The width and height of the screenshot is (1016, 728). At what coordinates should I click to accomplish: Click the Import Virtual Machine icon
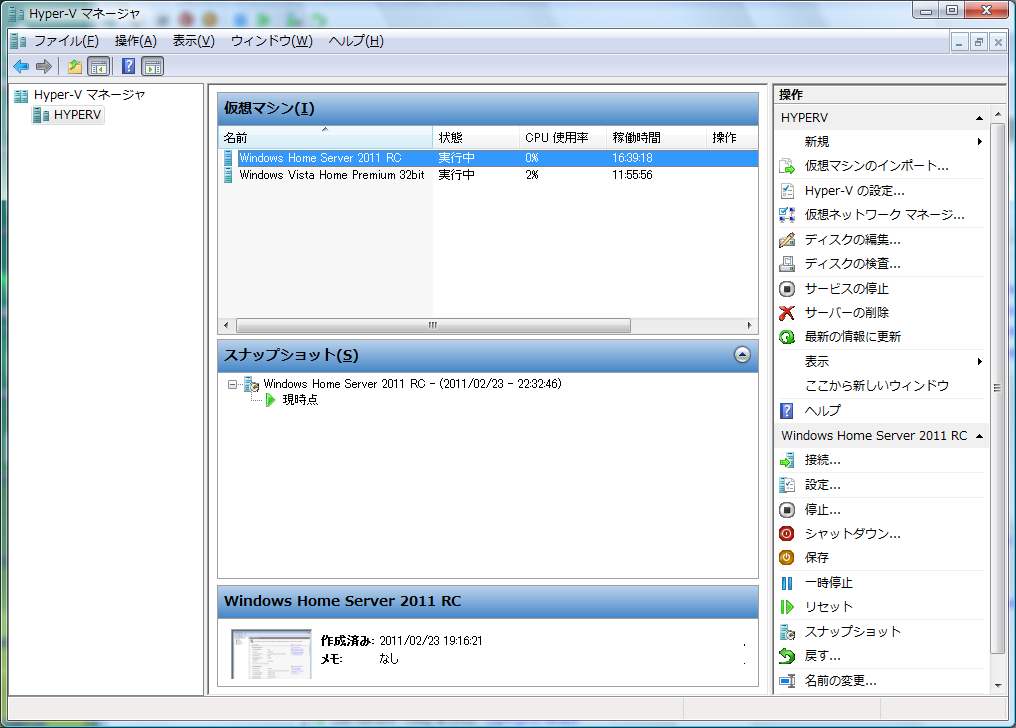point(787,166)
